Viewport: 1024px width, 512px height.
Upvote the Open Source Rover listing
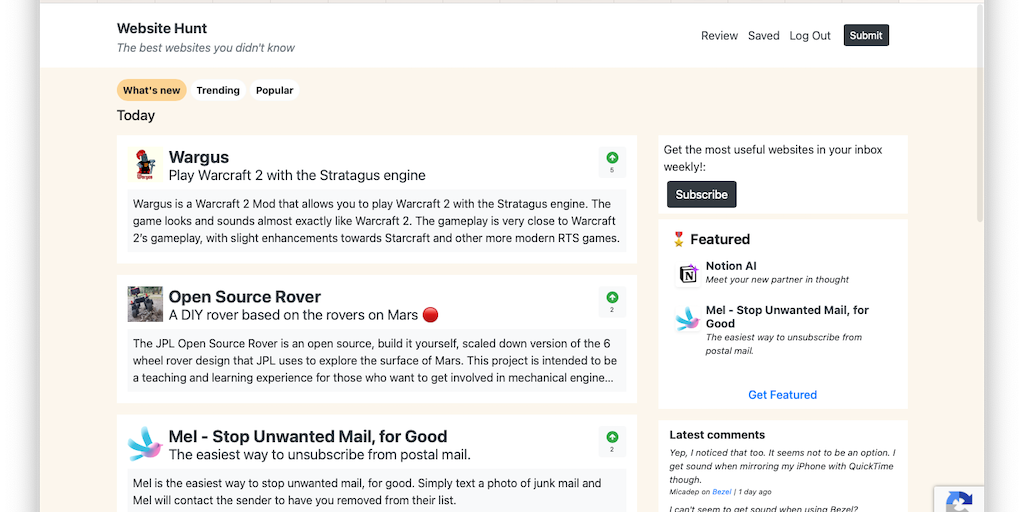[612, 300]
